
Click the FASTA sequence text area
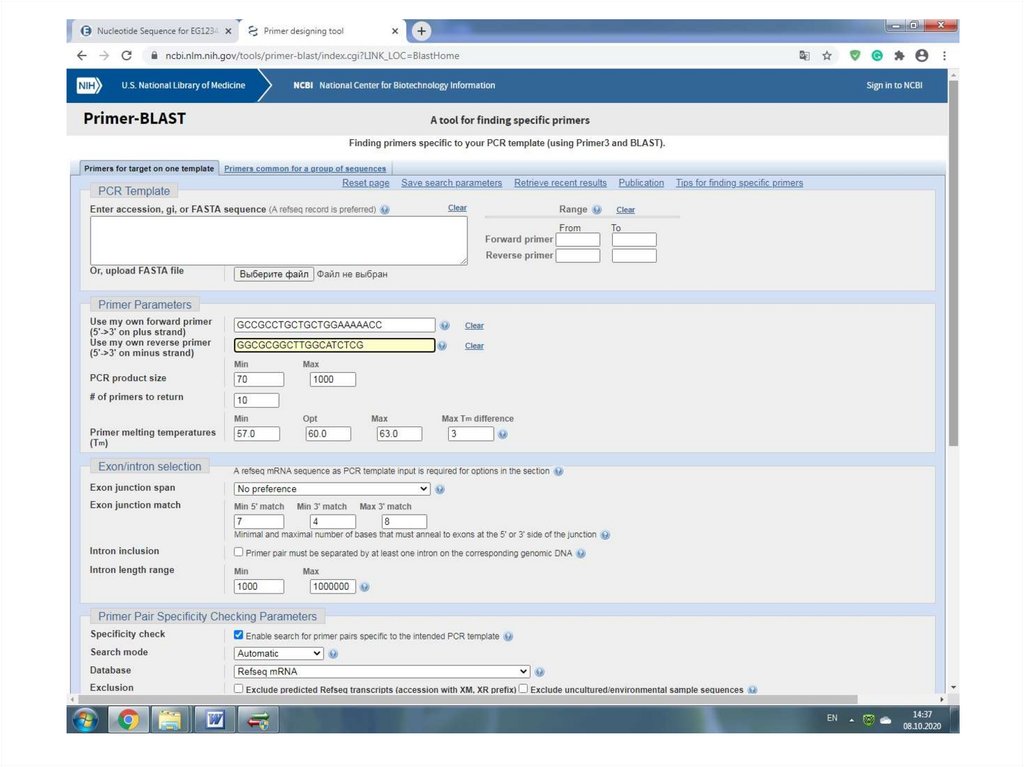279,241
